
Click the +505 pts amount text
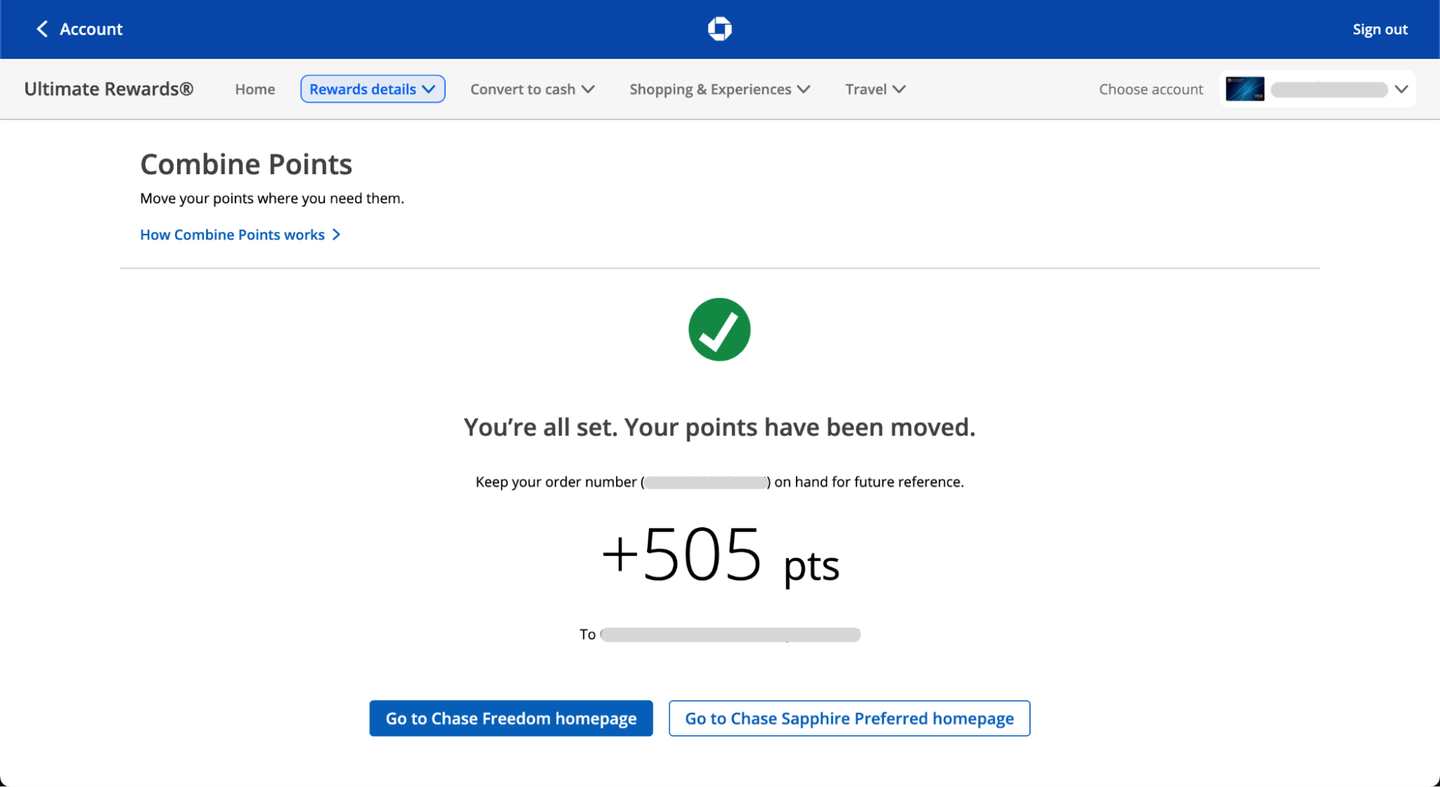(x=719, y=556)
